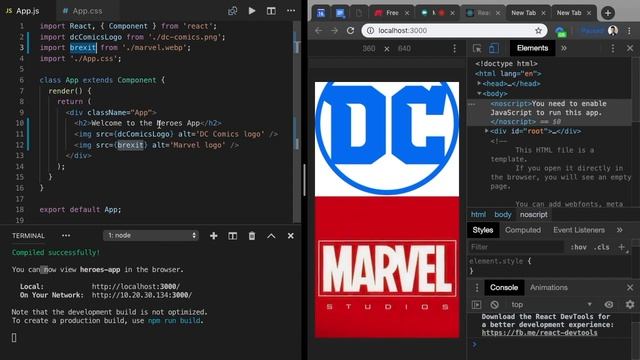
Task: Open Chrome profile avatar
Action: coord(613,31)
